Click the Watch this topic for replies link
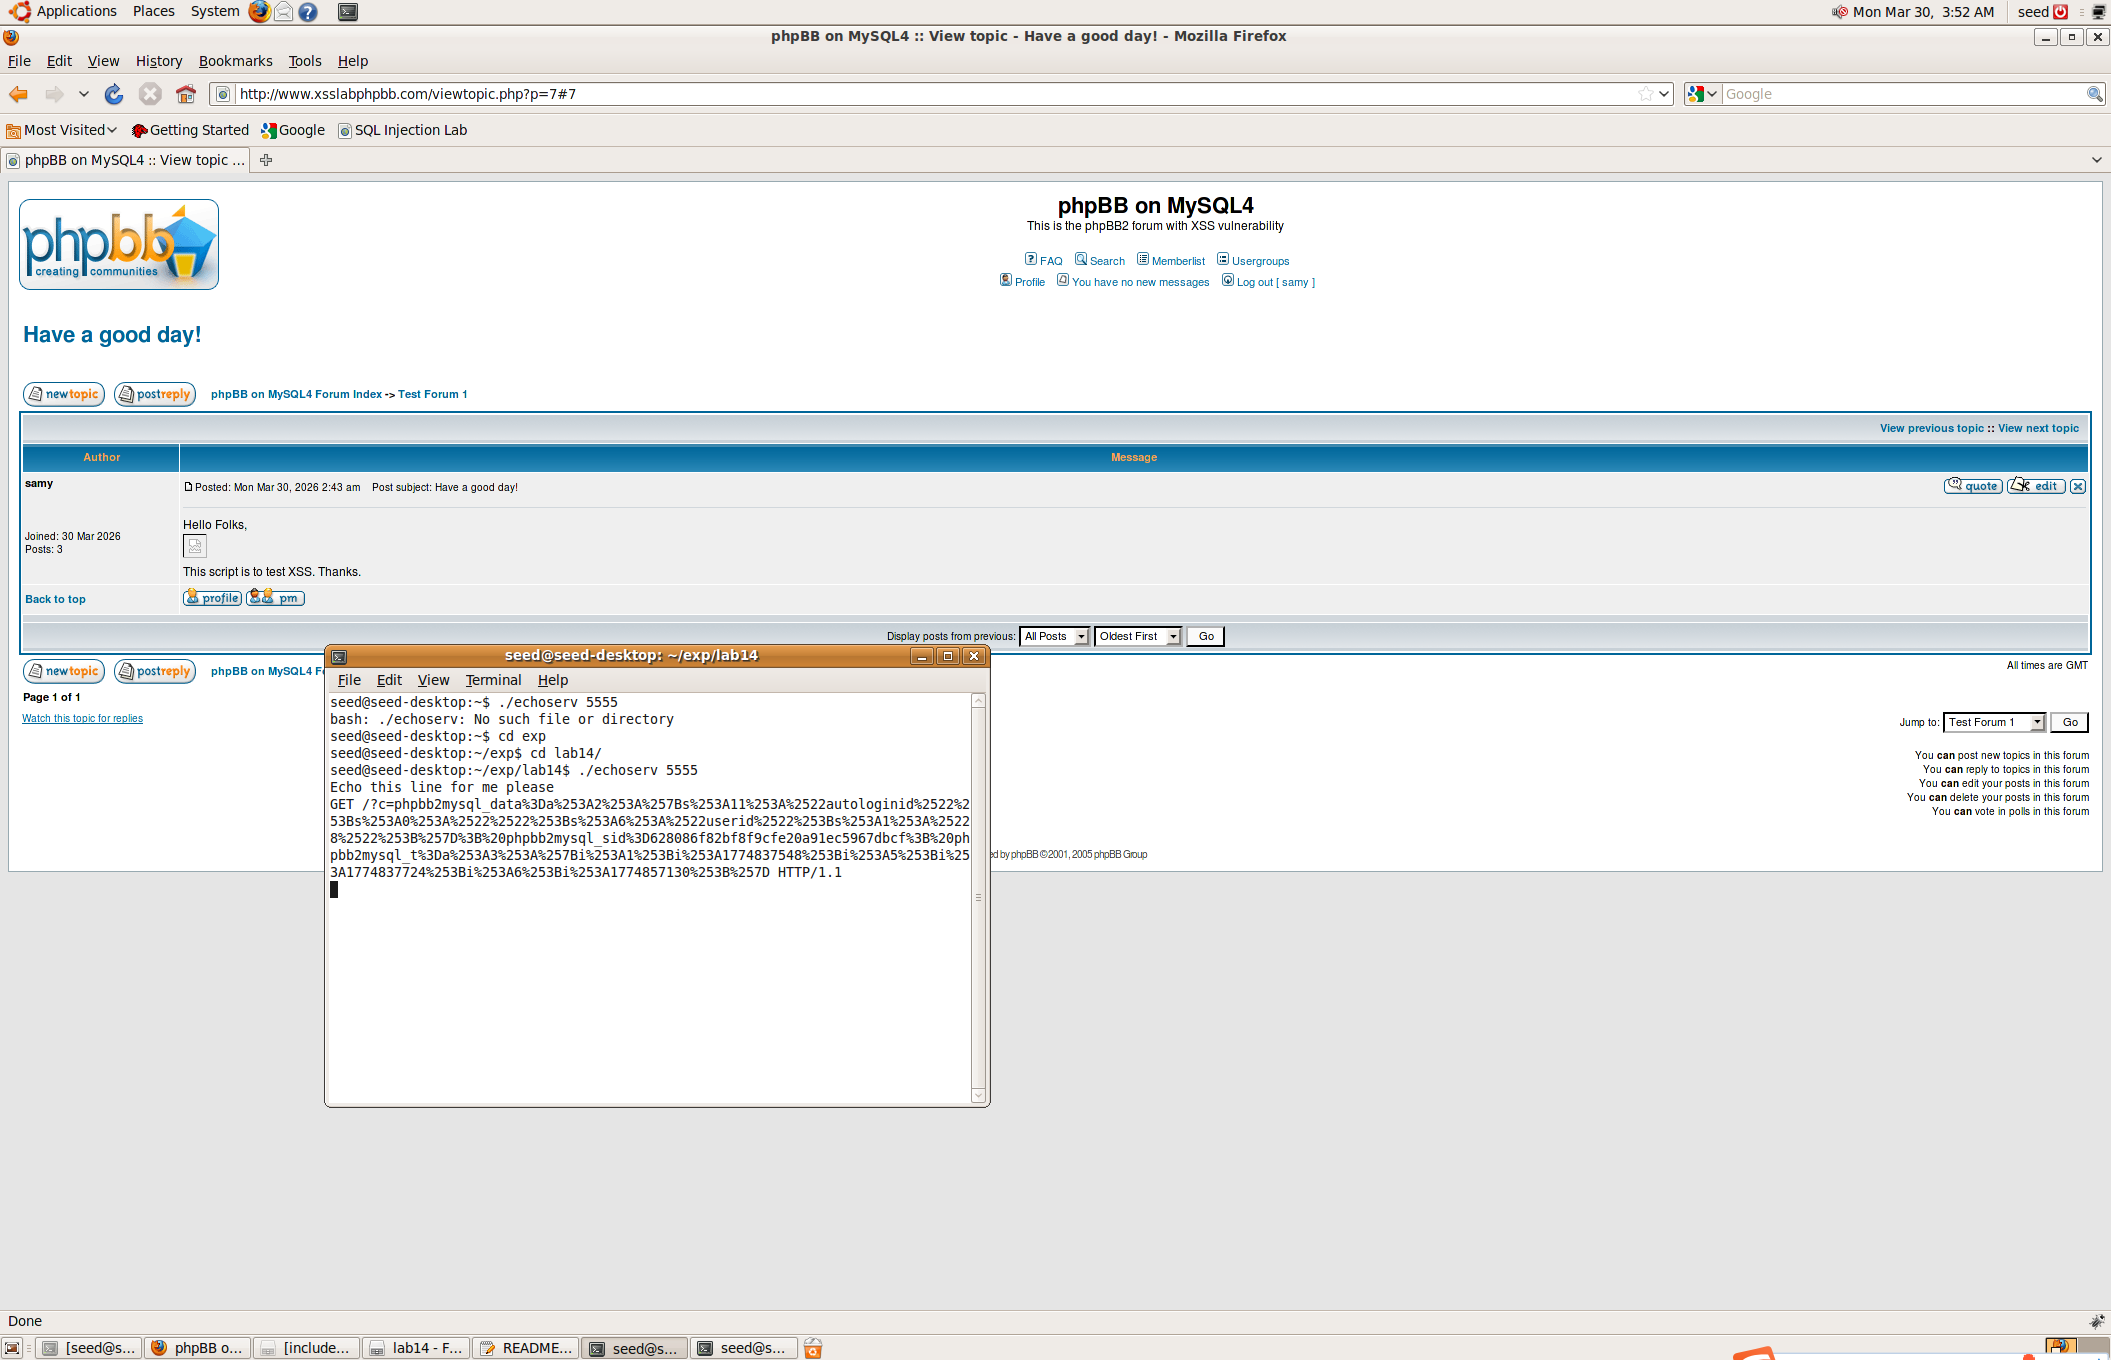The width and height of the screenshot is (2111, 1360). click(82, 718)
